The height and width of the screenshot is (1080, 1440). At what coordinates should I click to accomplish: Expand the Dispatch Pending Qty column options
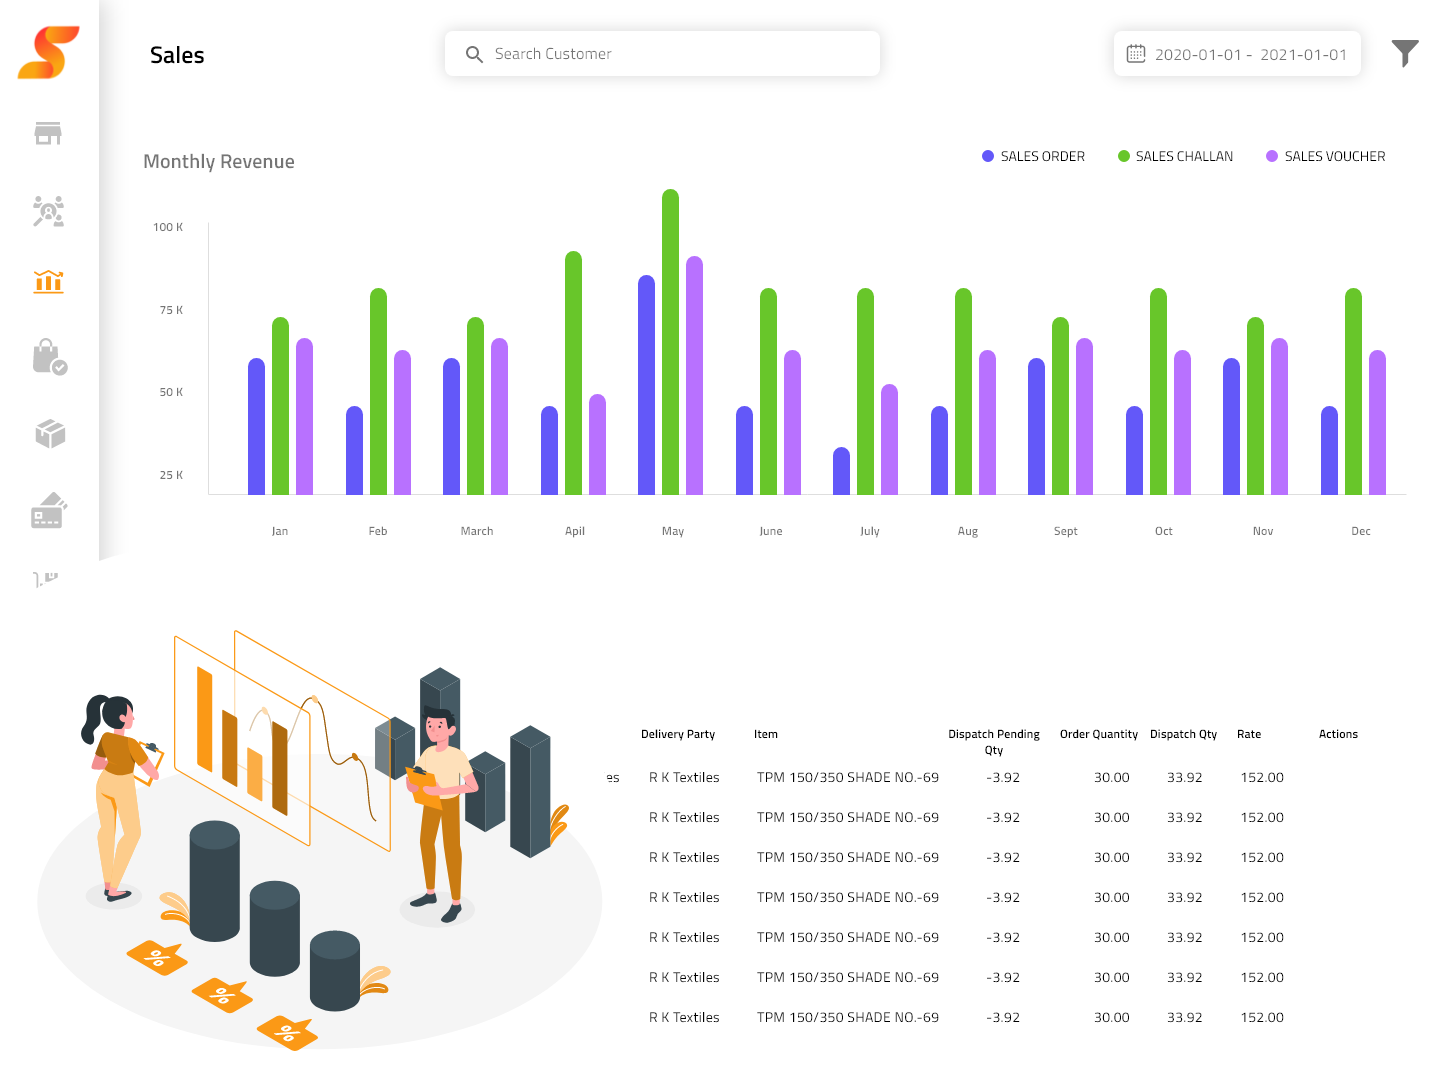(993, 741)
